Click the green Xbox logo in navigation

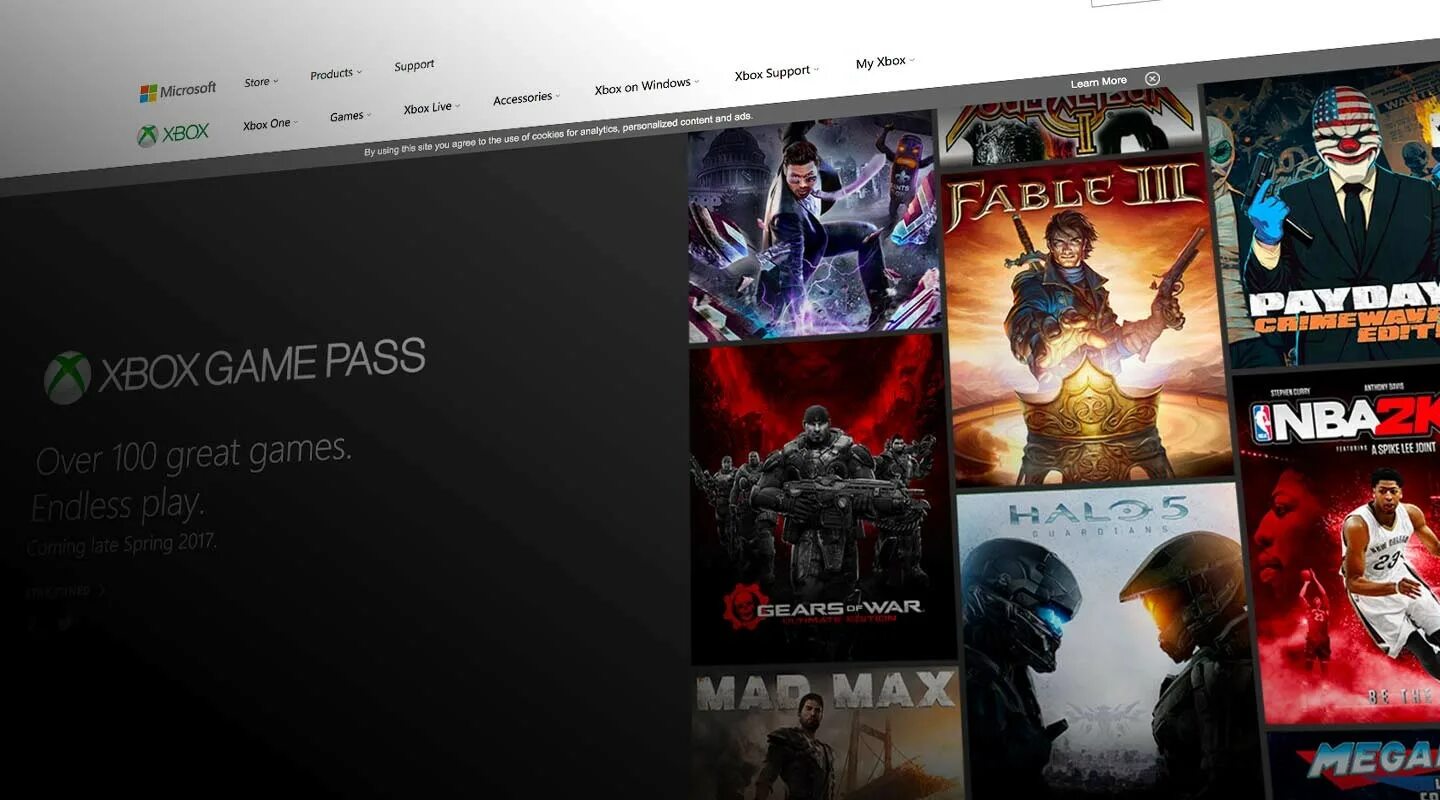point(173,134)
